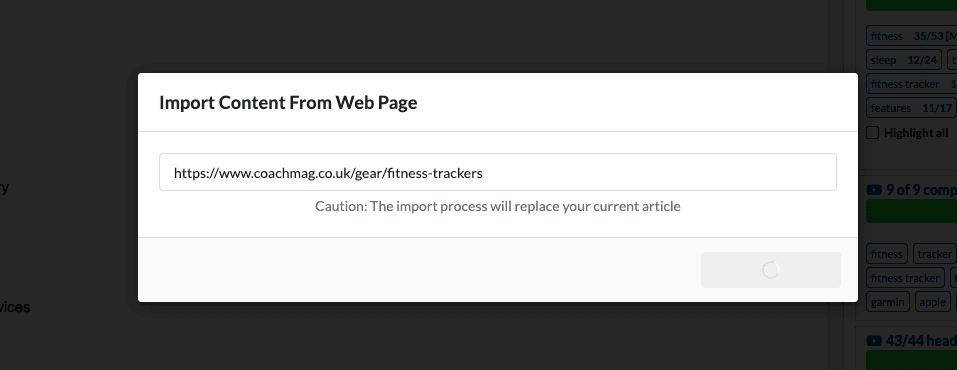Click the apple keyword tag
The width and height of the screenshot is (957, 370).
pos(932,302)
